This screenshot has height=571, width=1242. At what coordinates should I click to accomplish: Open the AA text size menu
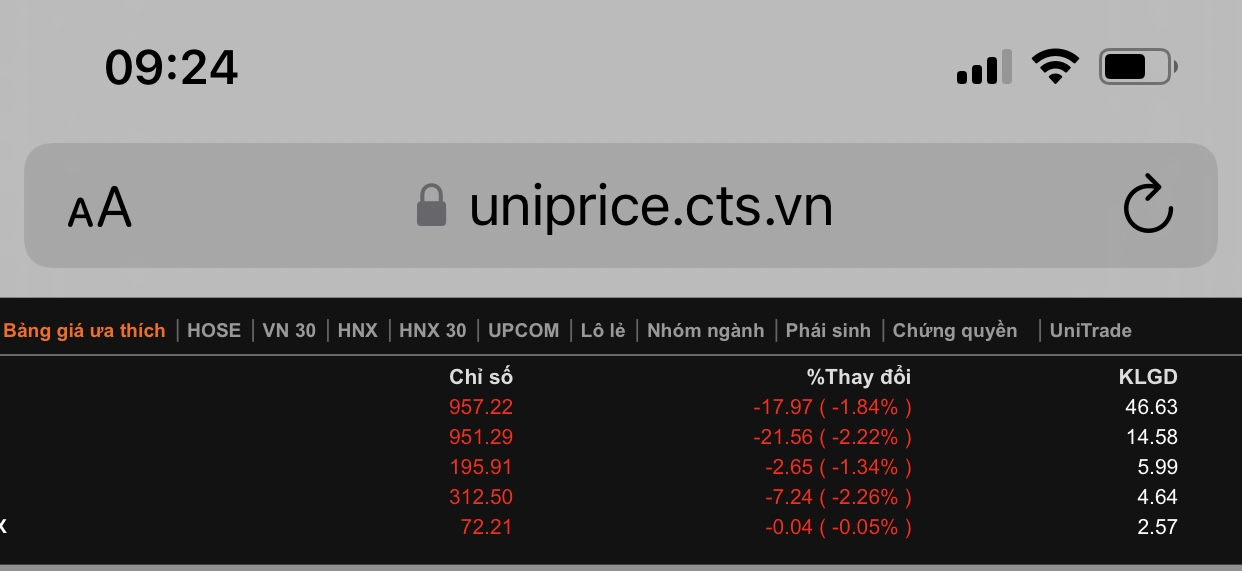(100, 207)
